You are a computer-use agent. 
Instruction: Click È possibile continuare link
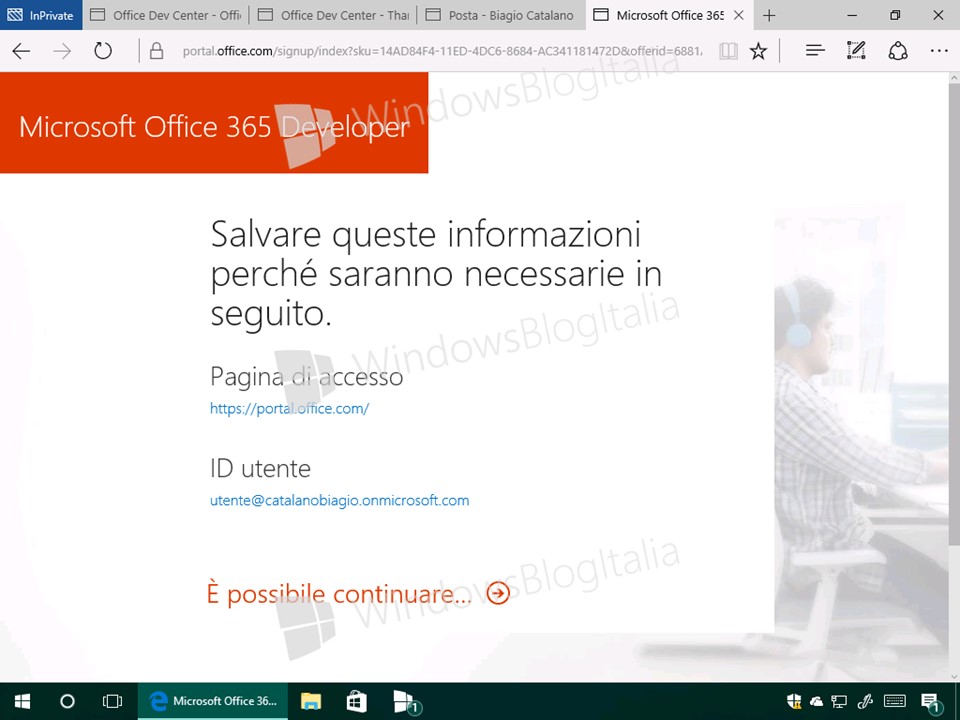[x=339, y=594]
